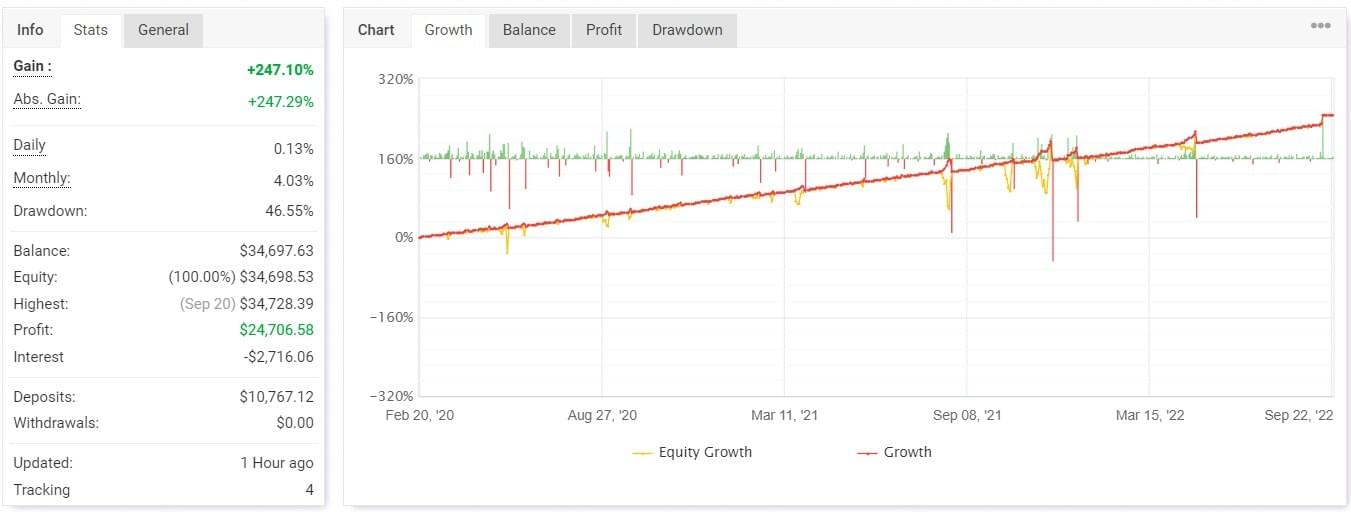Click the Sep 08, '21 axis date
This screenshot has width=1351, height=512.
(x=966, y=415)
